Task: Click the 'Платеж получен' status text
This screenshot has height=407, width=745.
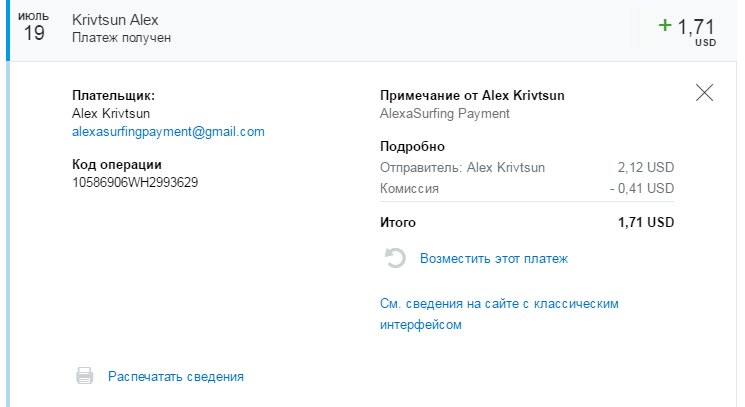Action: coord(121,38)
